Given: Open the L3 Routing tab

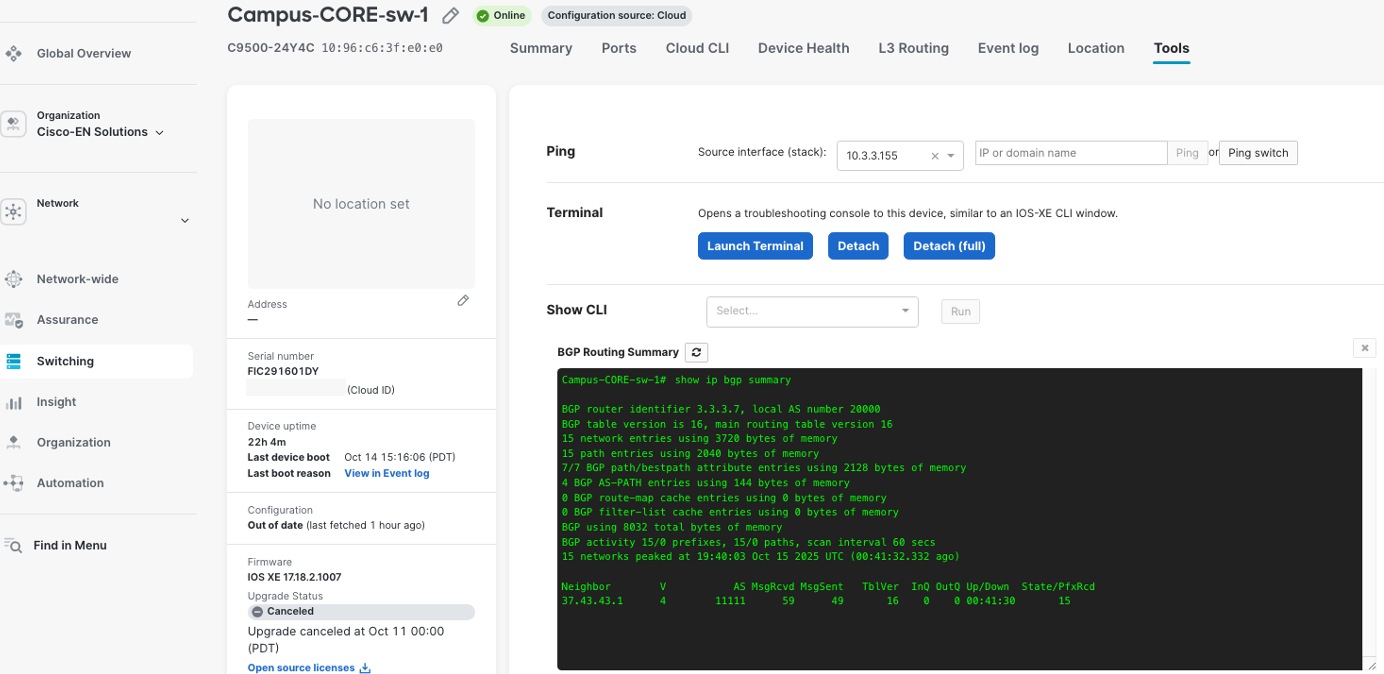Looking at the screenshot, I should [913, 48].
